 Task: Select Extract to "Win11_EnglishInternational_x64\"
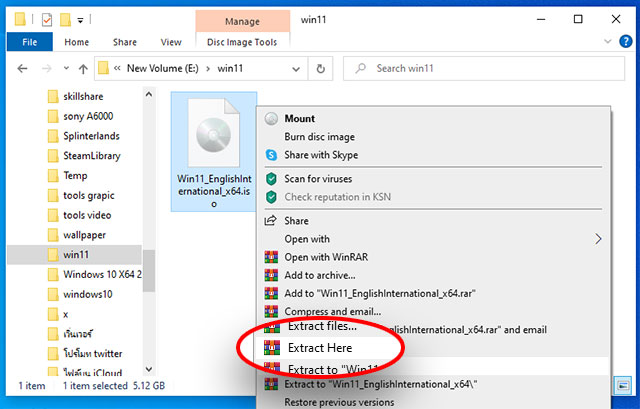(381, 385)
